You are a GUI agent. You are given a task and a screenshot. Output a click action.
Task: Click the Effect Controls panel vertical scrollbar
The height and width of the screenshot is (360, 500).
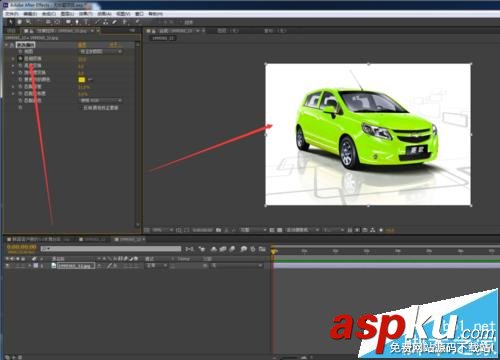click(138, 134)
